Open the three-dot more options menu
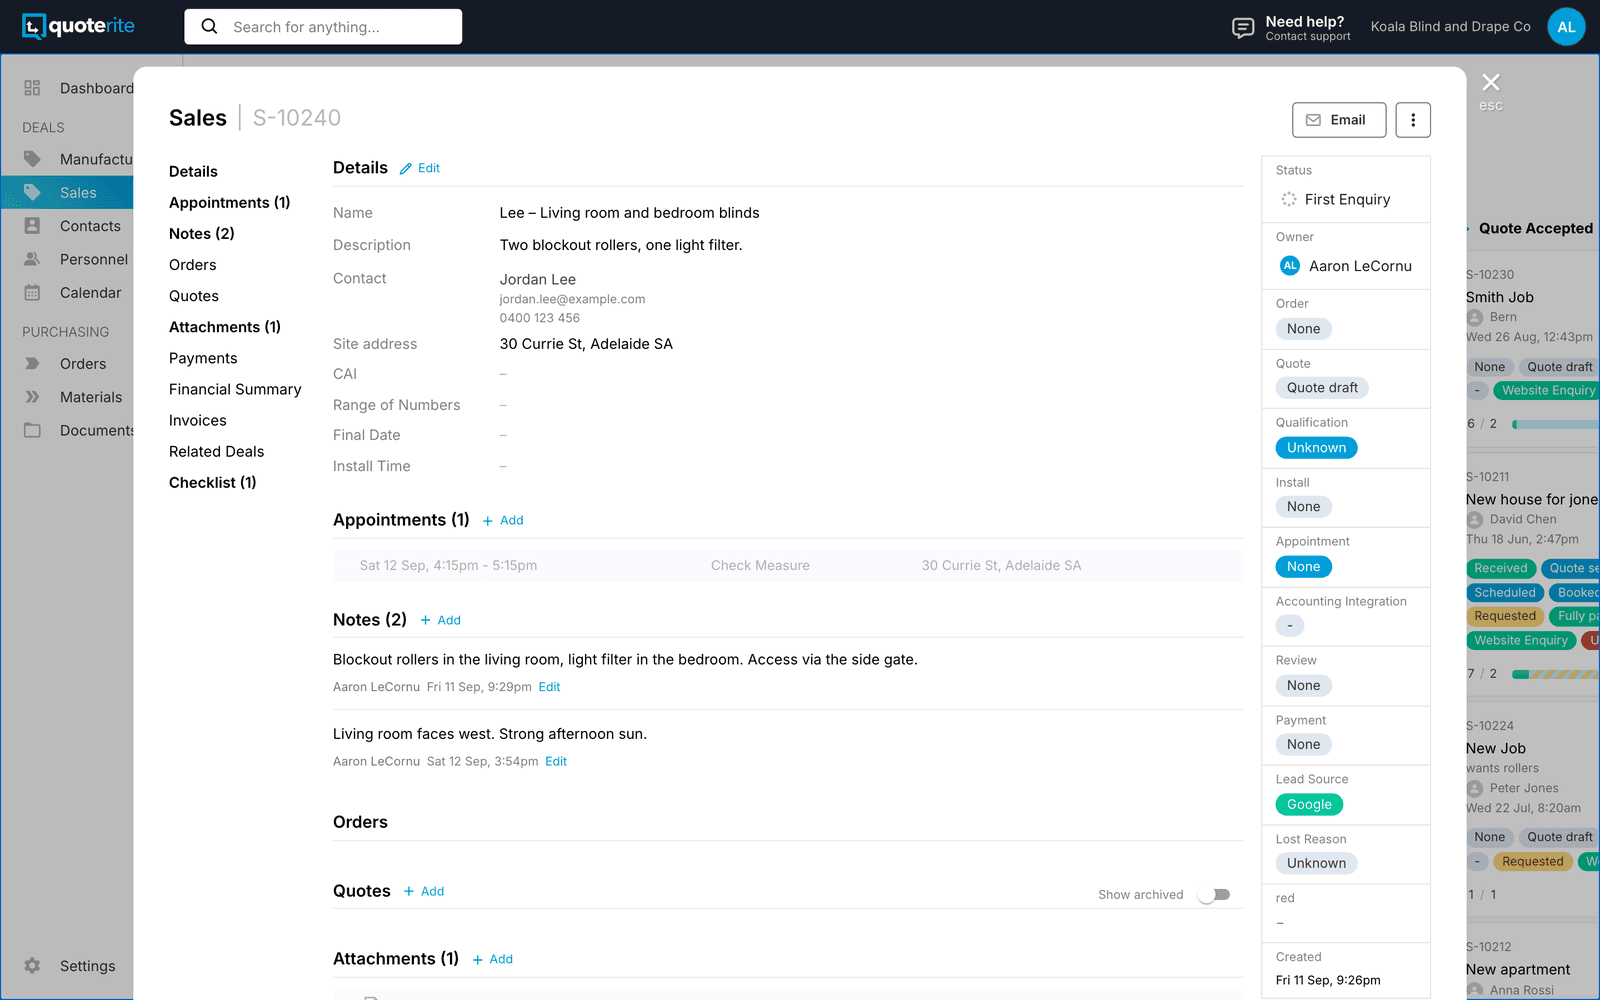The width and height of the screenshot is (1600, 1000). (1413, 120)
